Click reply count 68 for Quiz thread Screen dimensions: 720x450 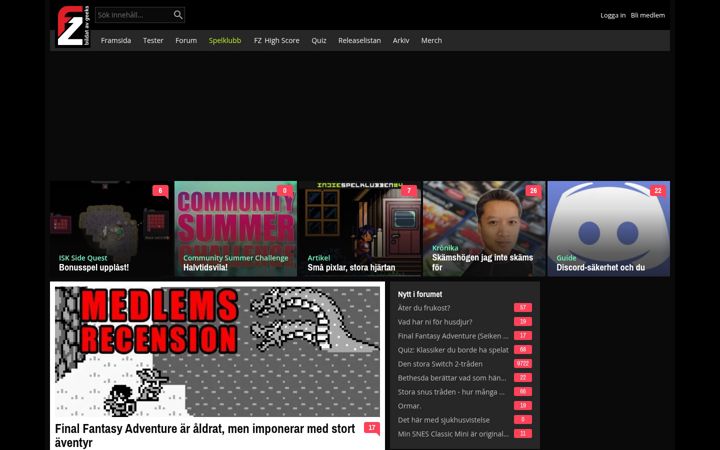[523, 350]
